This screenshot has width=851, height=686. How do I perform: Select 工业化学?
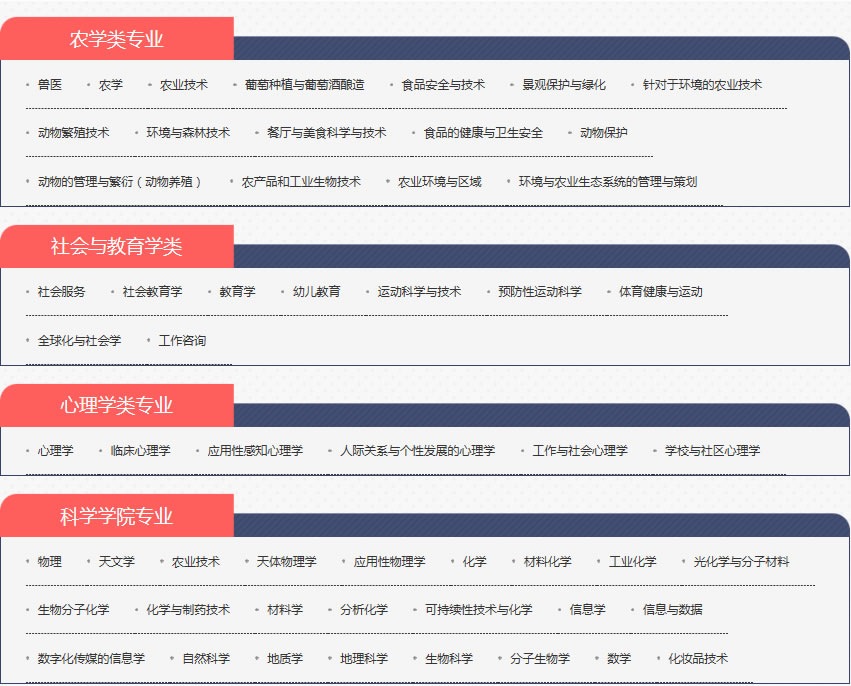pos(632,562)
